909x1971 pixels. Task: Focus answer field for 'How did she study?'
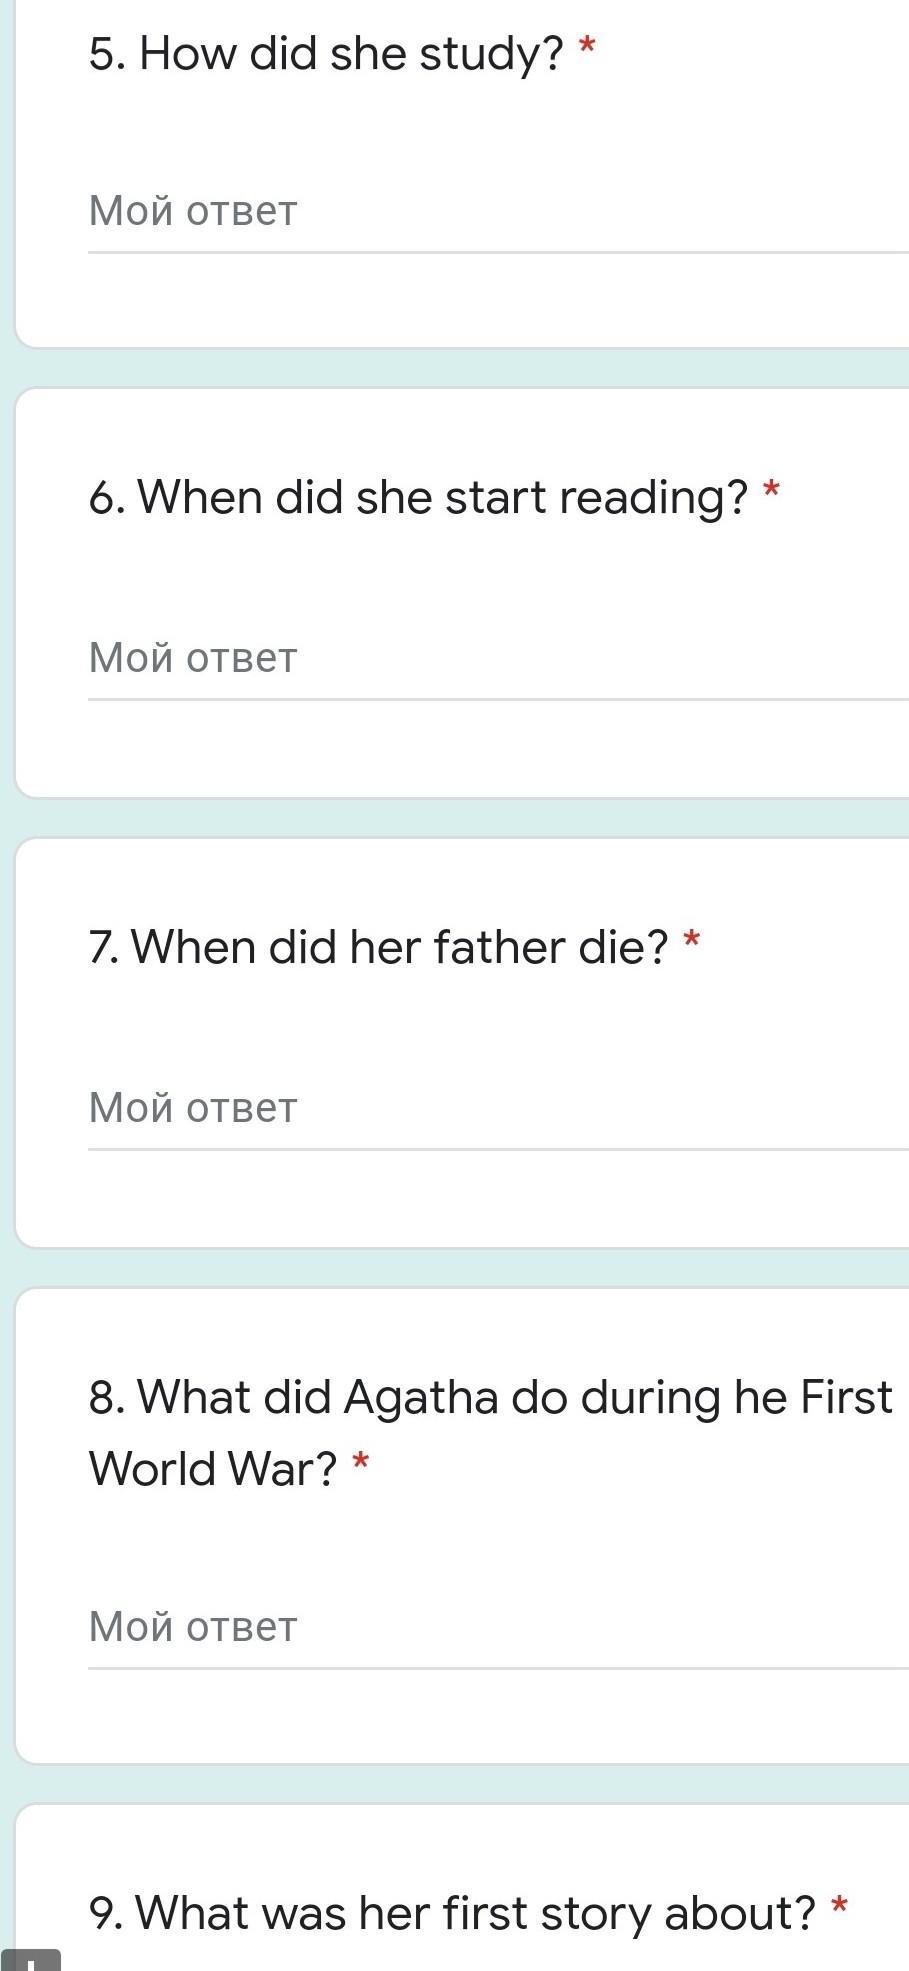498,211
